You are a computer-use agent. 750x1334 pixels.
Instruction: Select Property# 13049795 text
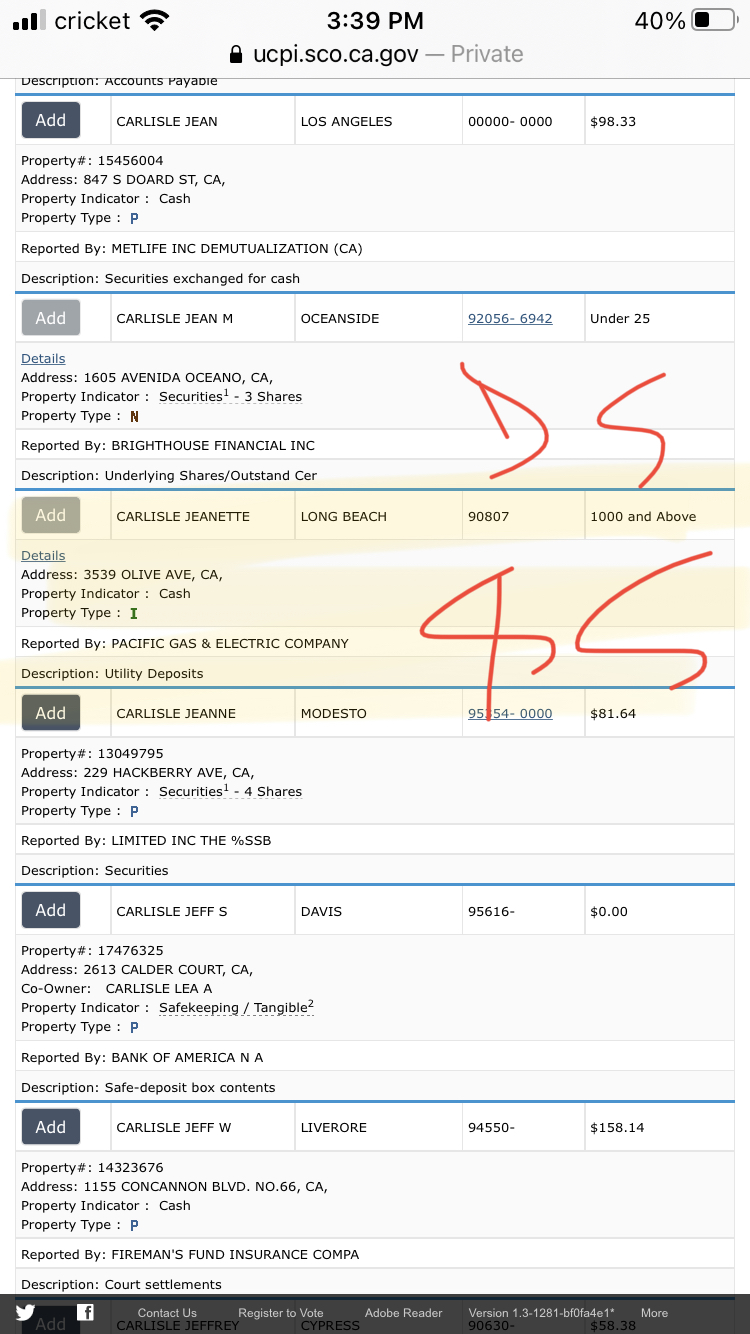[92, 753]
